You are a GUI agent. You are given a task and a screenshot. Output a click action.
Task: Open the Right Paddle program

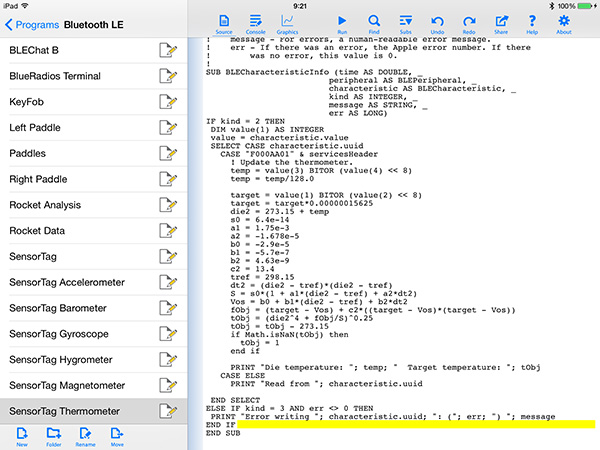coord(94,179)
